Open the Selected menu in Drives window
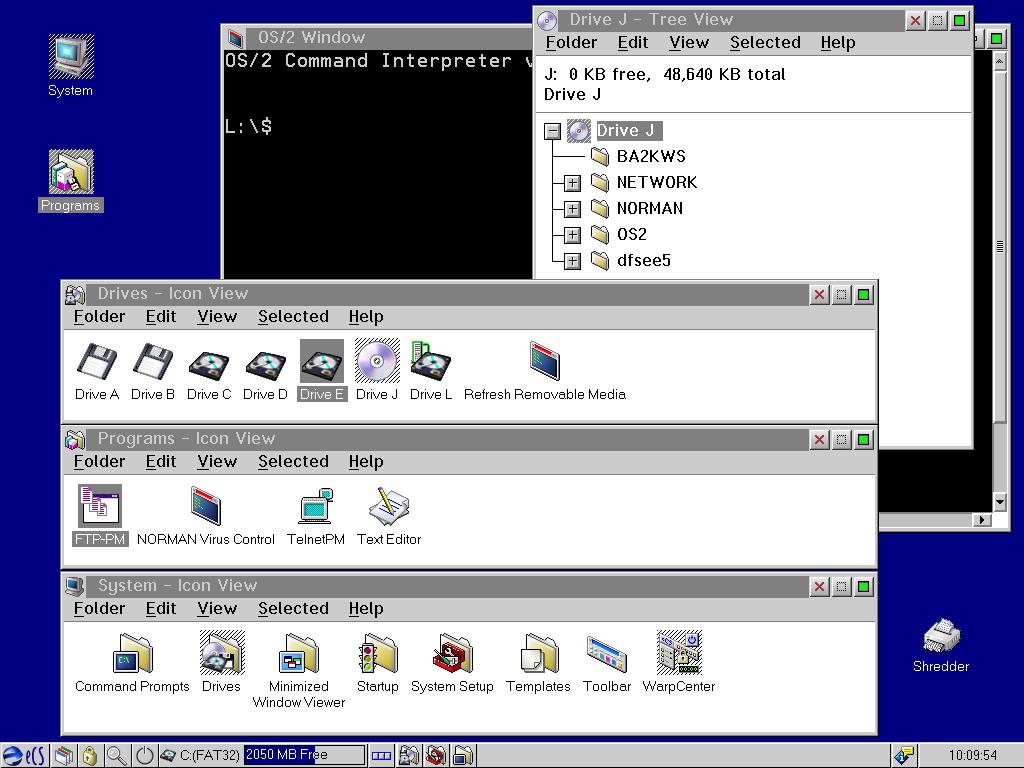Viewport: 1024px width, 768px height. [293, 316]
